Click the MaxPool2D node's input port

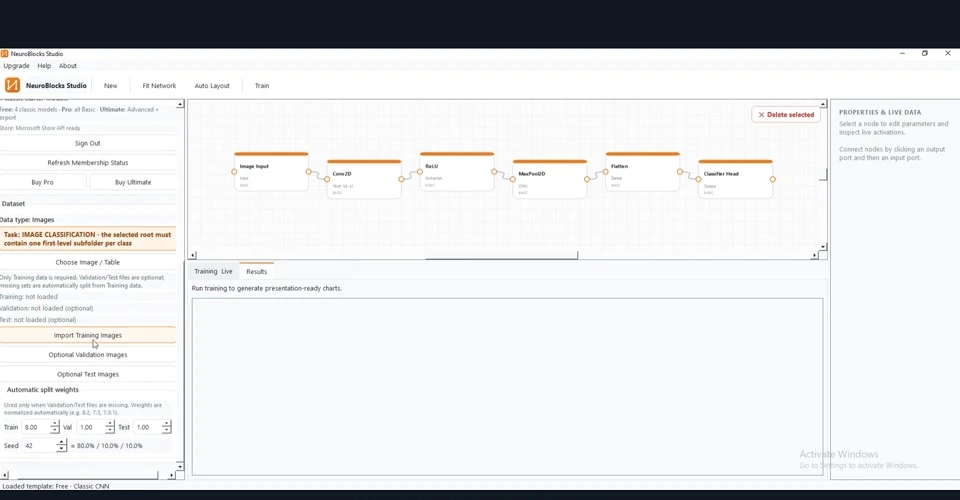point(512,179)
